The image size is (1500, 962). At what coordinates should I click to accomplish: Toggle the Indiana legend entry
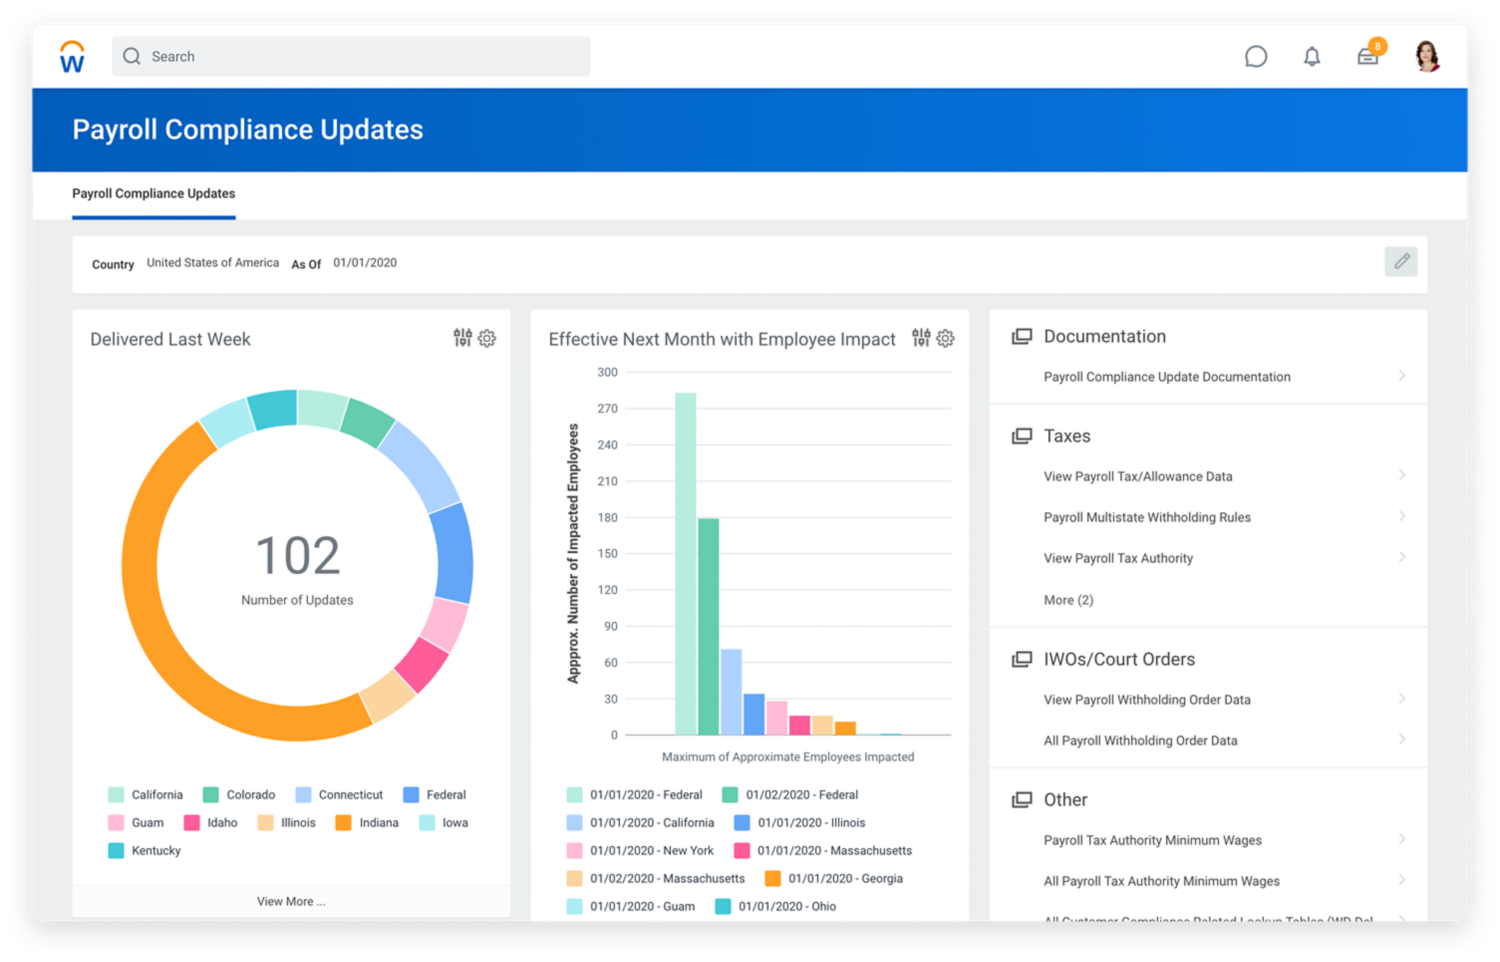(x=368, y=823)
